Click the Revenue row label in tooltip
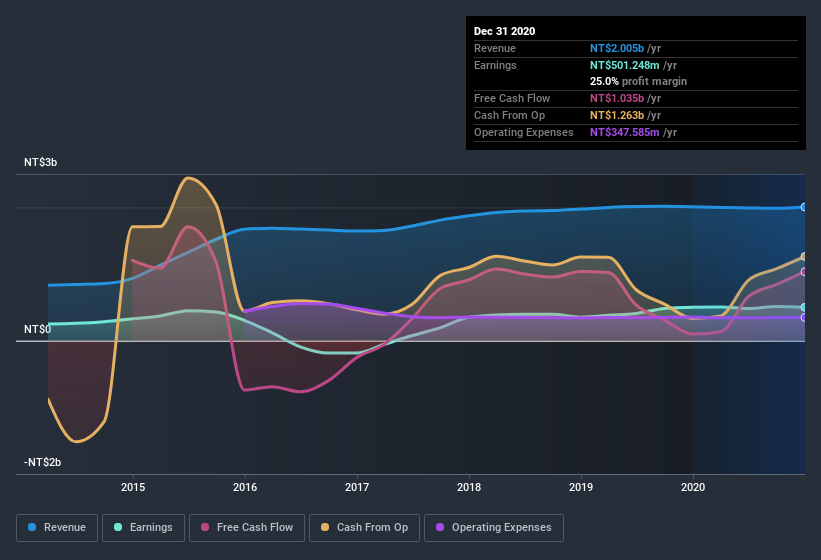This screenshot has height=560, width=821. pos(495,48)
